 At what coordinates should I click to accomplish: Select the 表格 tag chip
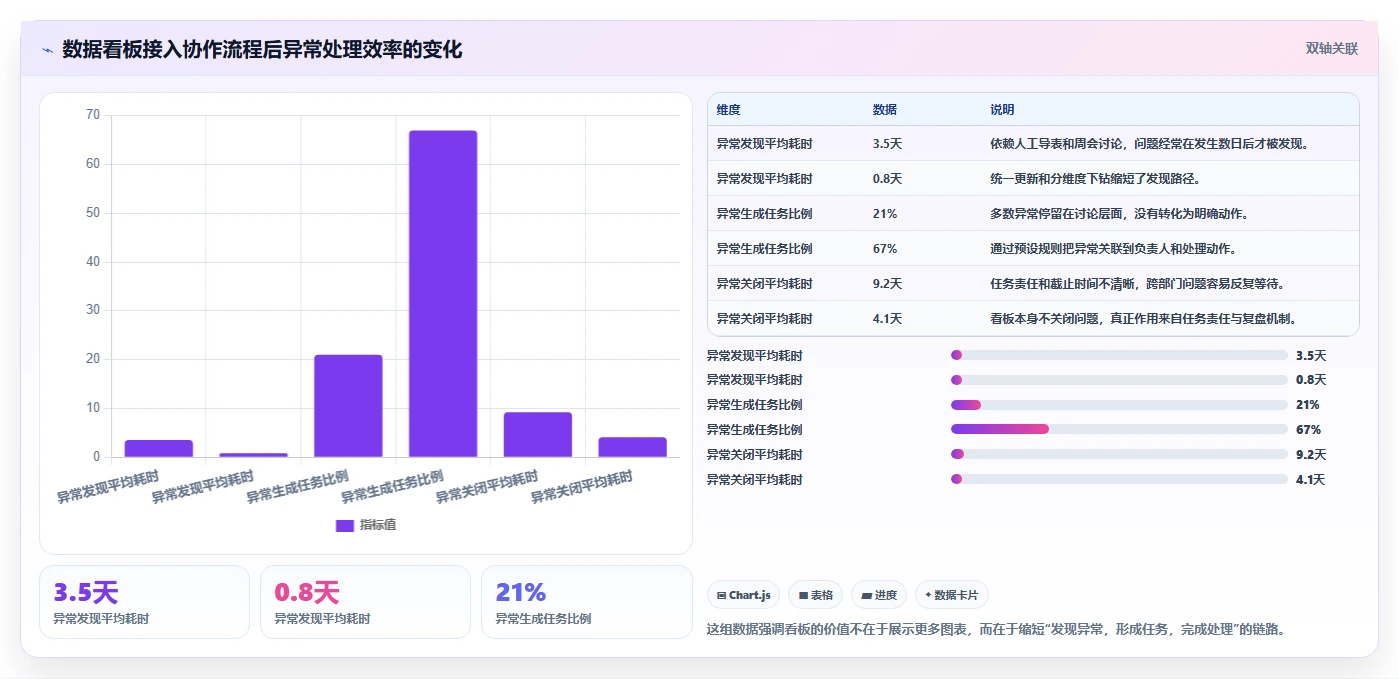tap(816, 595)
